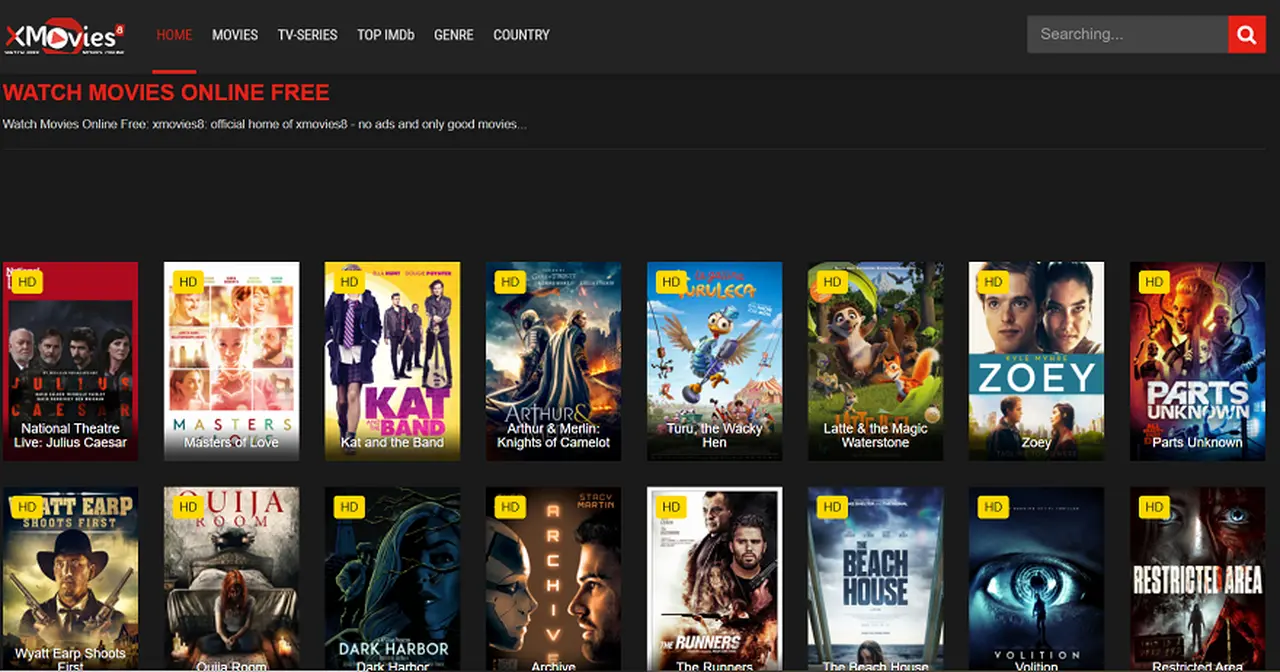Click the HD badge on Volition
1280x672 pixels.
993,507
